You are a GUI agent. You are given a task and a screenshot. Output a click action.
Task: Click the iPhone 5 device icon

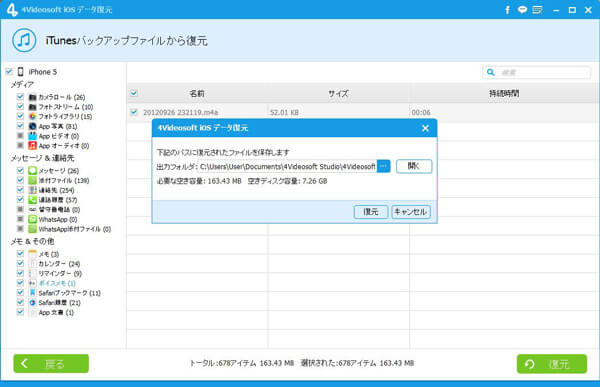(x=21, y=72)
